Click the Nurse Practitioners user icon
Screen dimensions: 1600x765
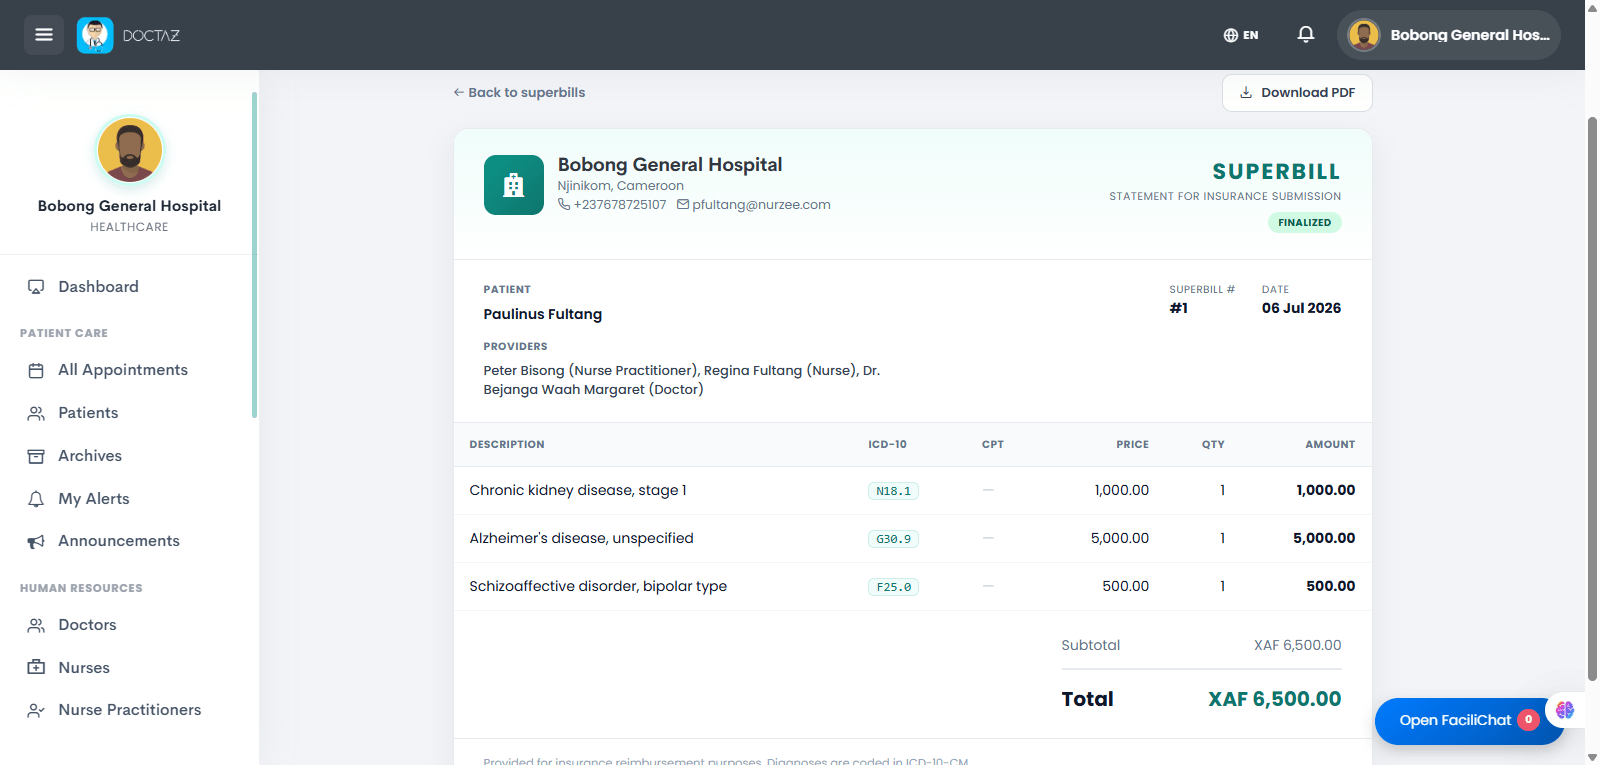pyautogui.click(x=36, y=710)
